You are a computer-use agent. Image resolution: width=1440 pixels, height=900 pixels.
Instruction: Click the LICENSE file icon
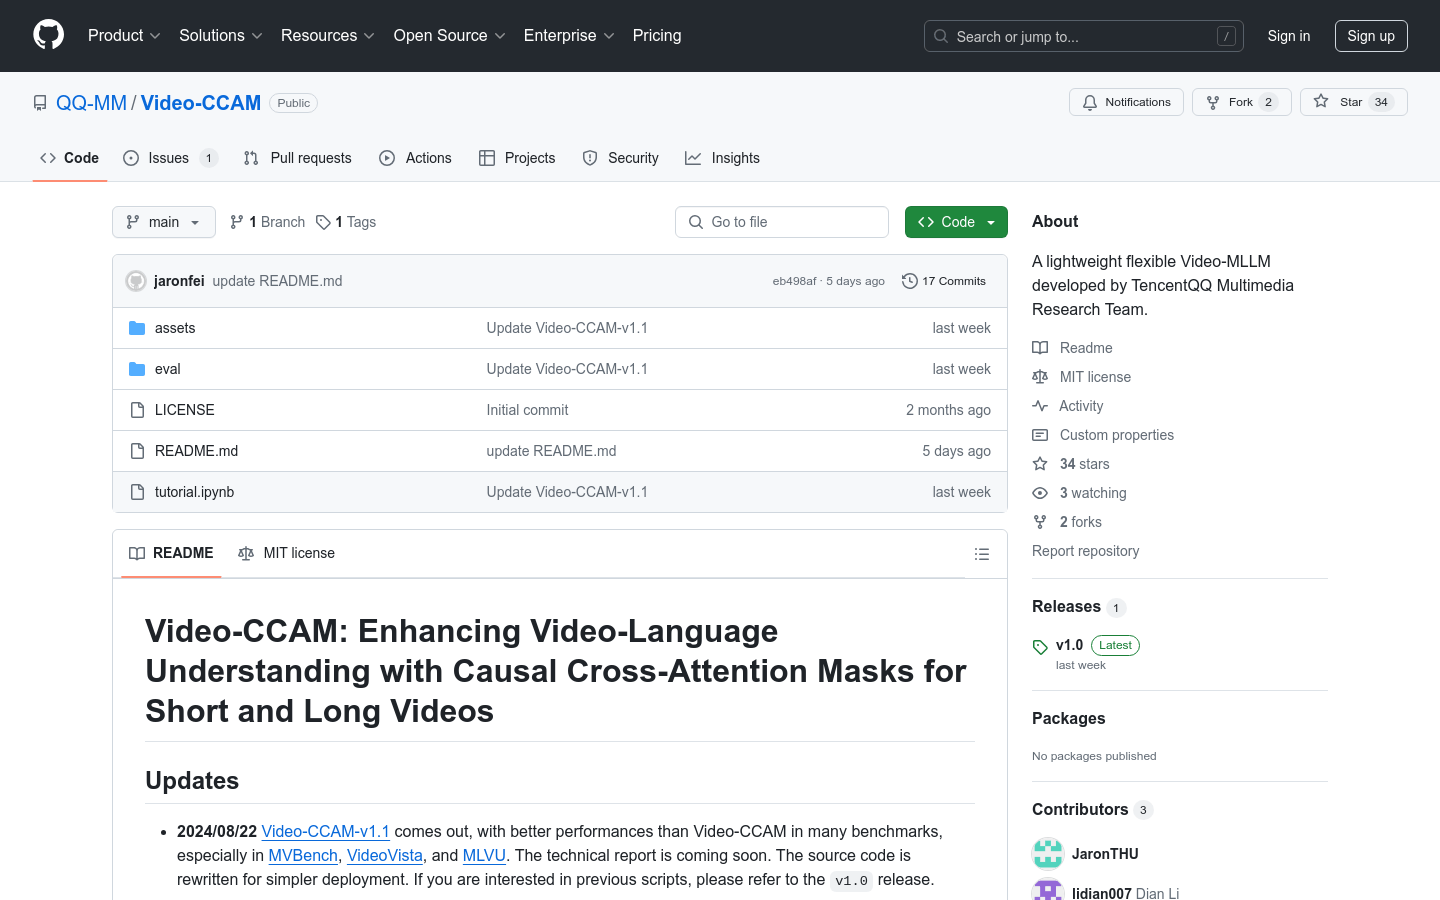137,410
